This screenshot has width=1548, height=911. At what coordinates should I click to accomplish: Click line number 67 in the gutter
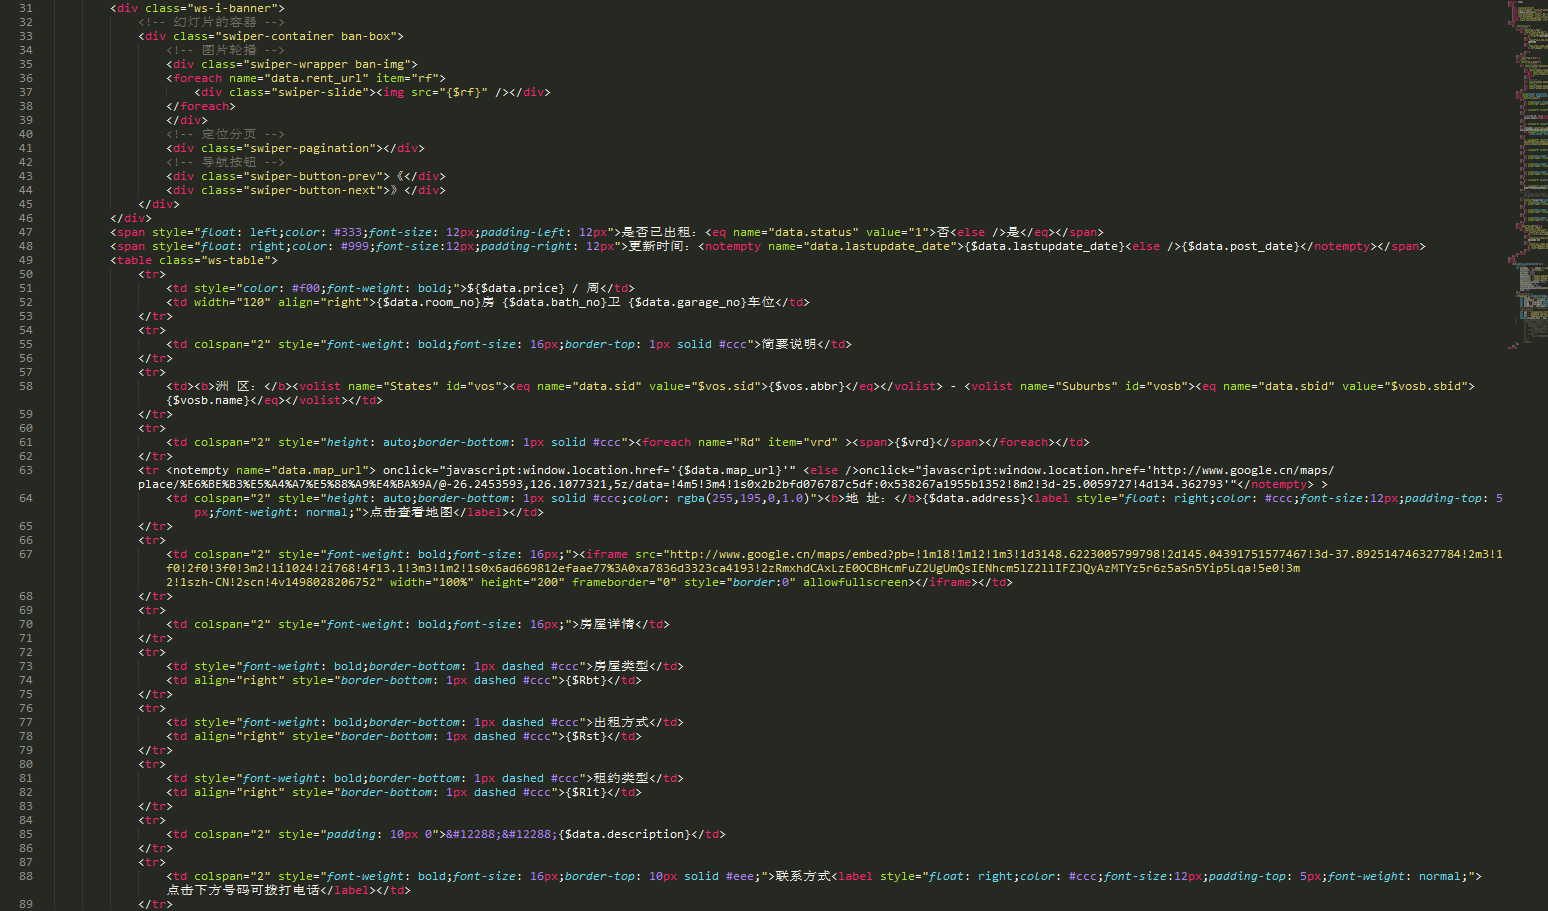[25, 554]
